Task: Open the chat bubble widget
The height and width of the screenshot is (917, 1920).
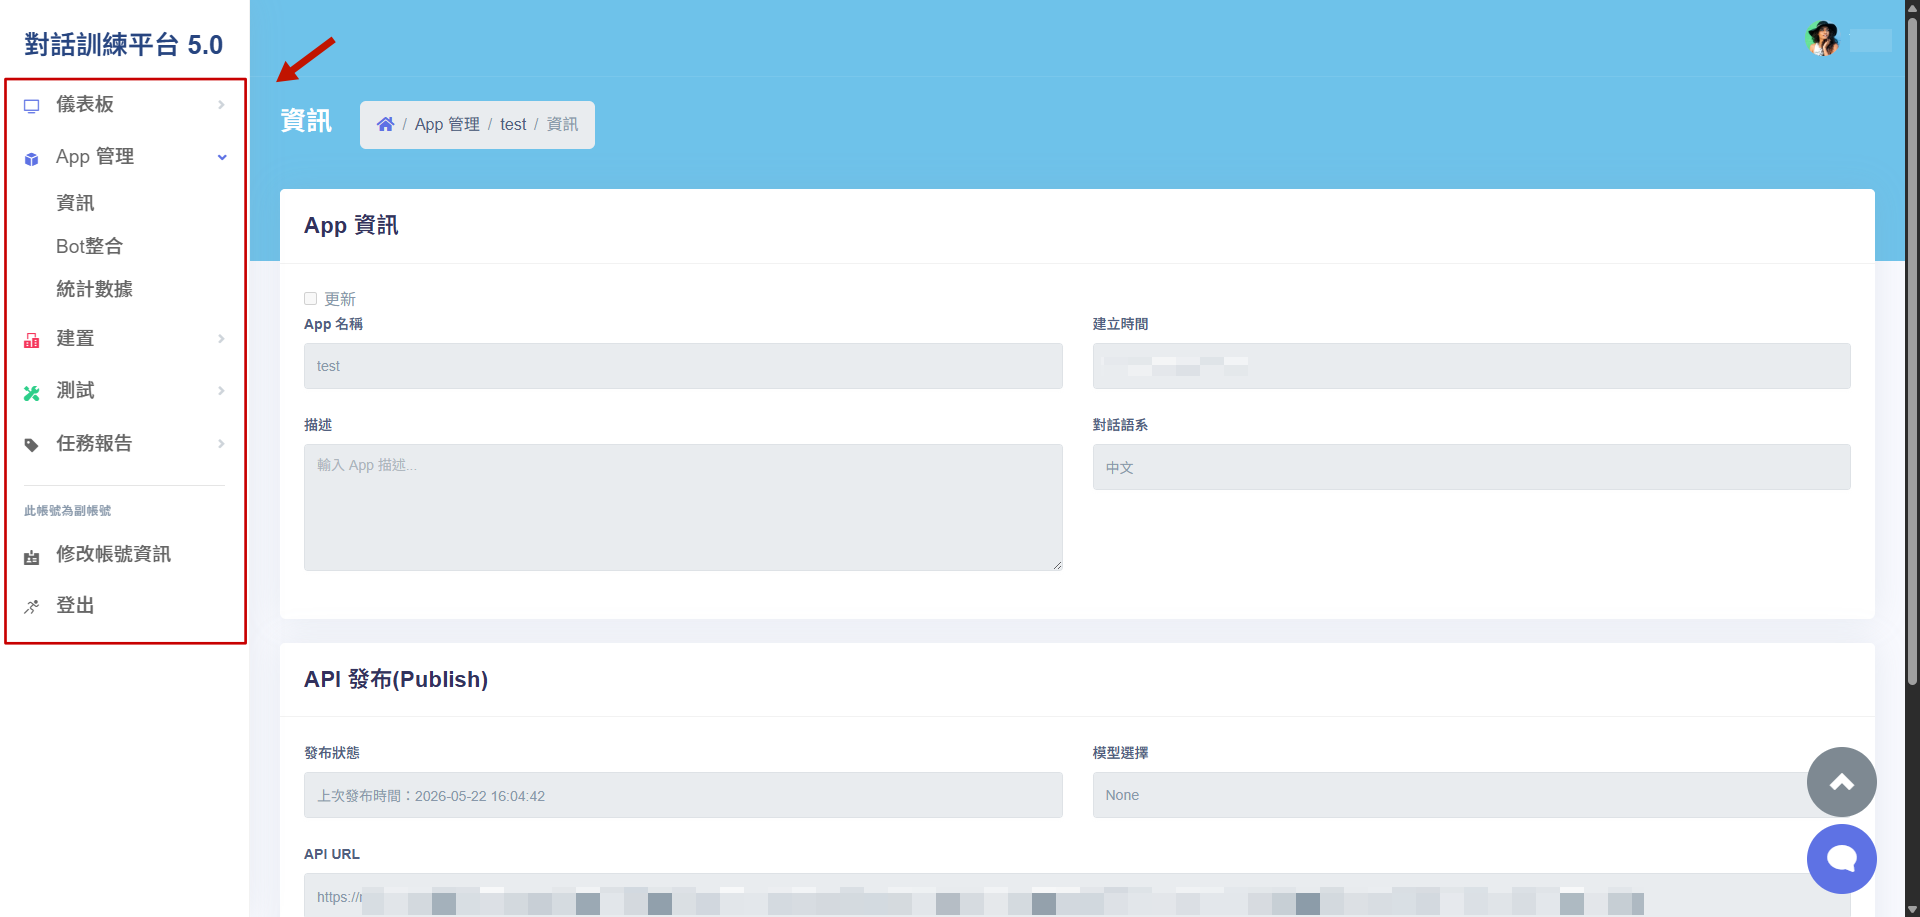Action: pos(1841,859)
